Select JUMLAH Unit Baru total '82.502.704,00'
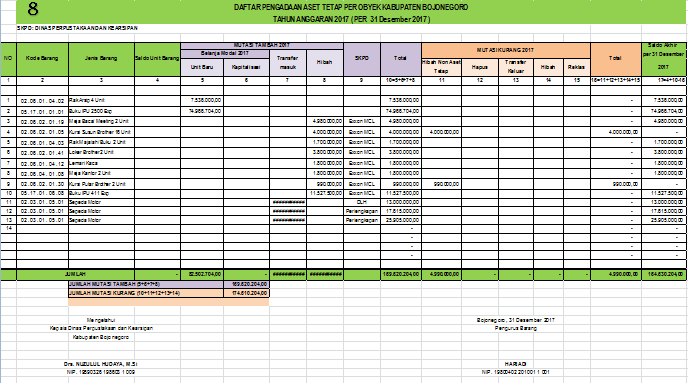Viewport: 688px width, 383px height. coord(202,274)
